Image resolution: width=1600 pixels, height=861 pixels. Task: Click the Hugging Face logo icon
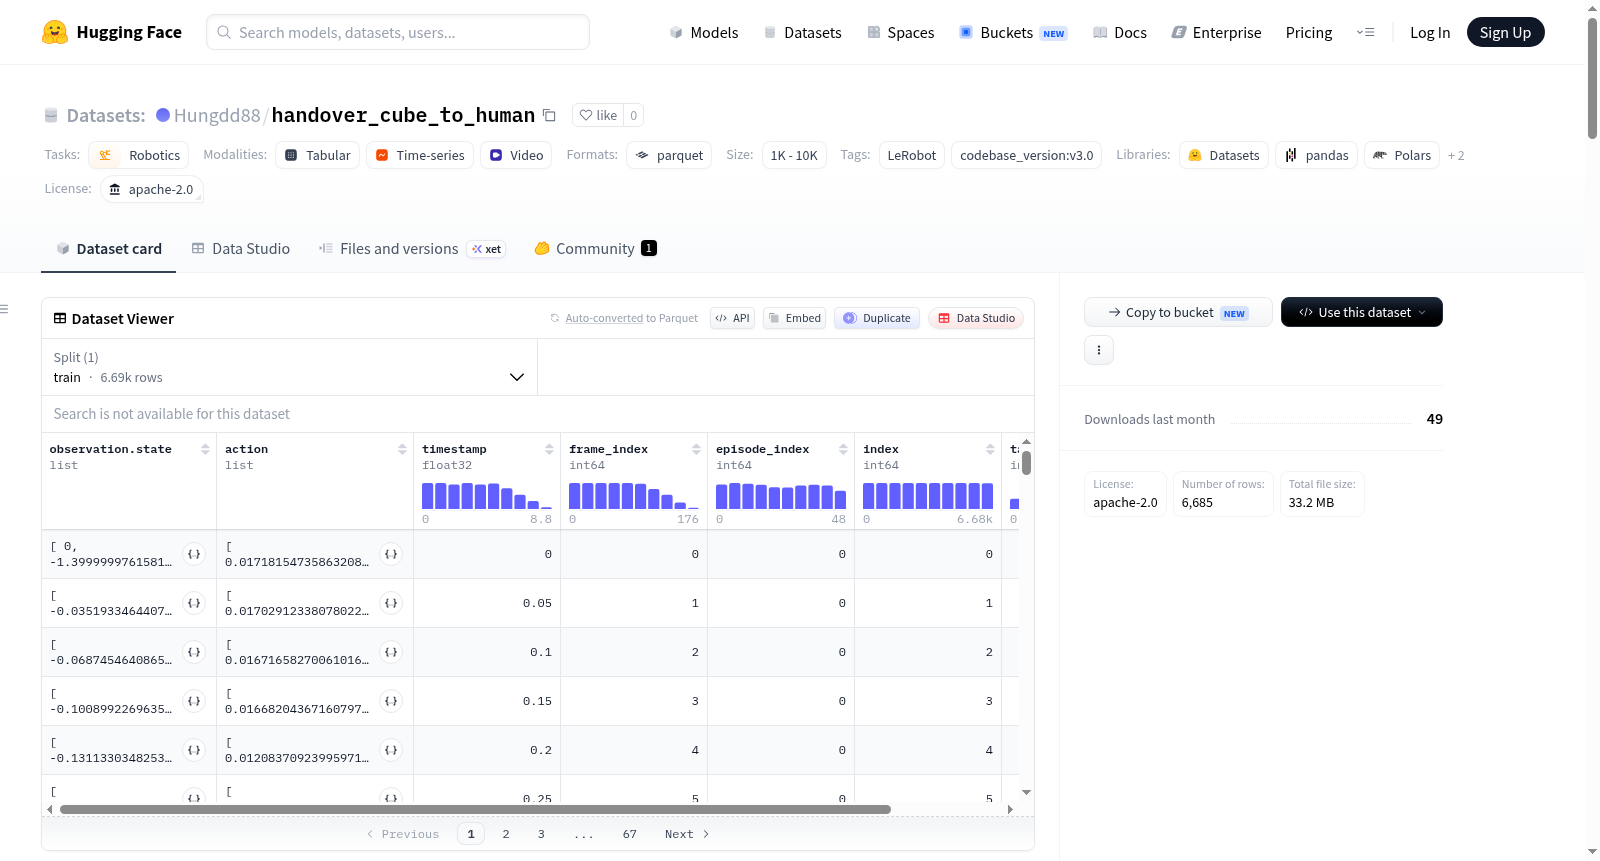click(x=55, y=32)
